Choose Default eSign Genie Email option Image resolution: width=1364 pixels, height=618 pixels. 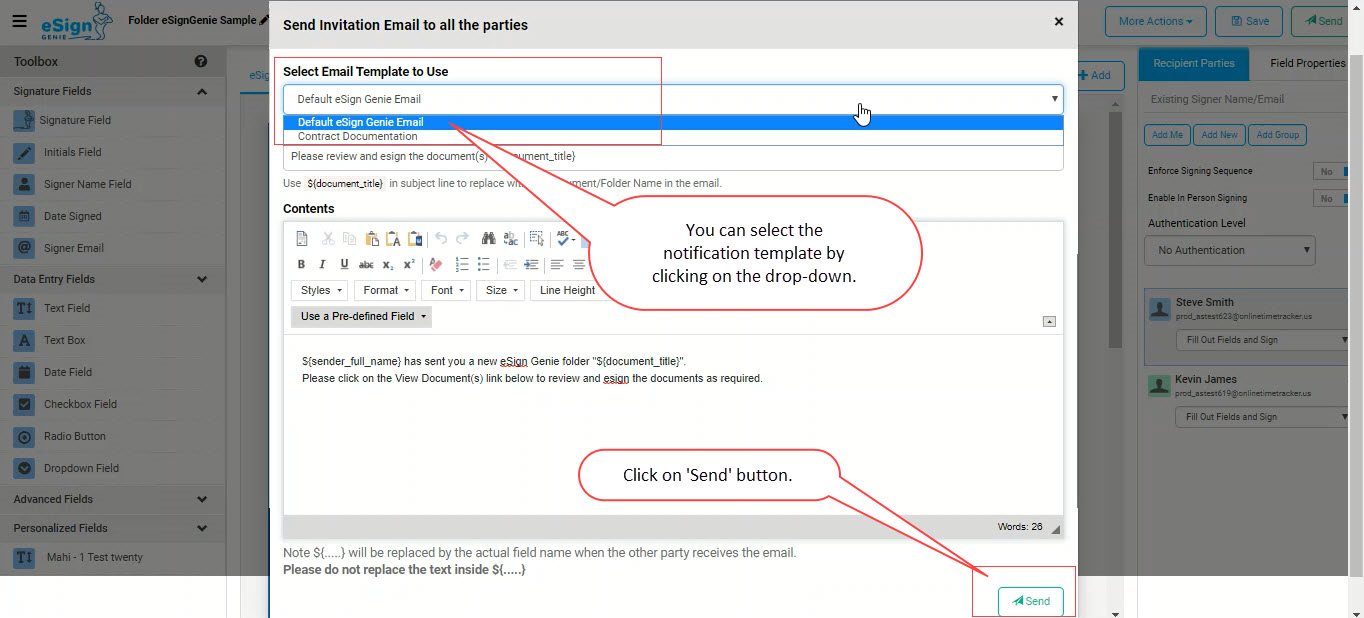[x=673, y=122]
